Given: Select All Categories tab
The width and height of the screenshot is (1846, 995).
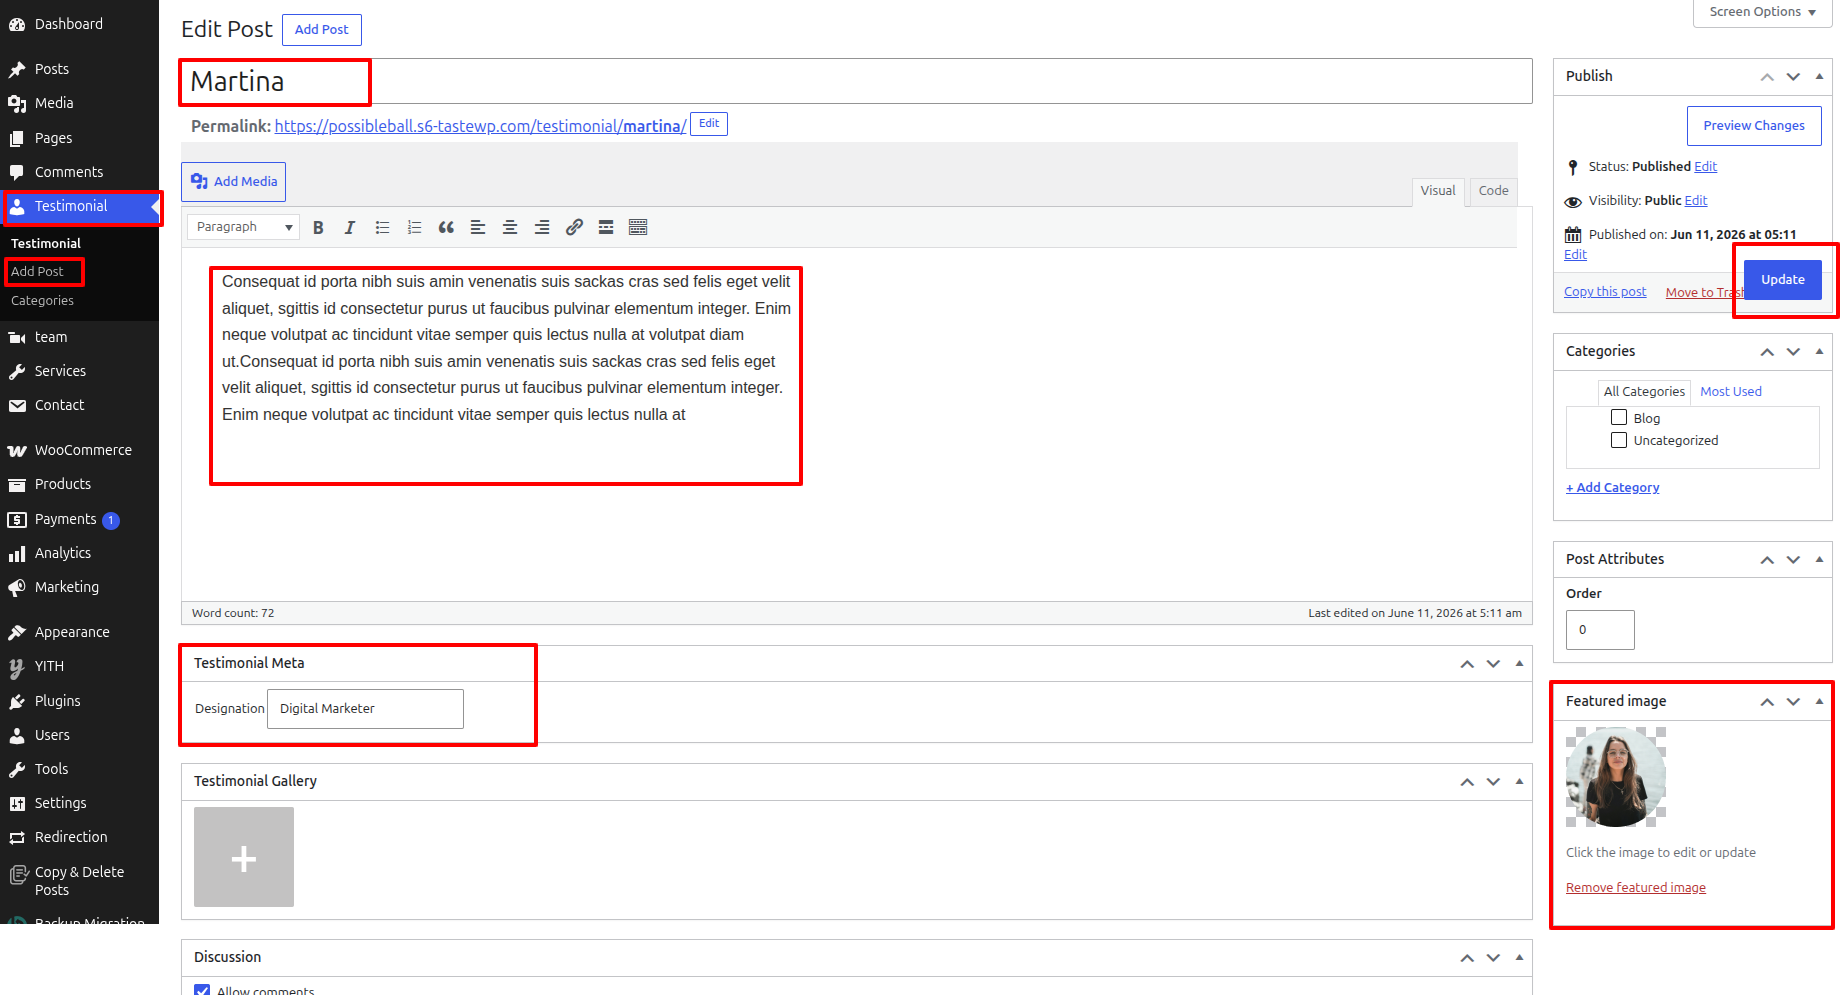Looking at the screenshot, I should 1644,392.
